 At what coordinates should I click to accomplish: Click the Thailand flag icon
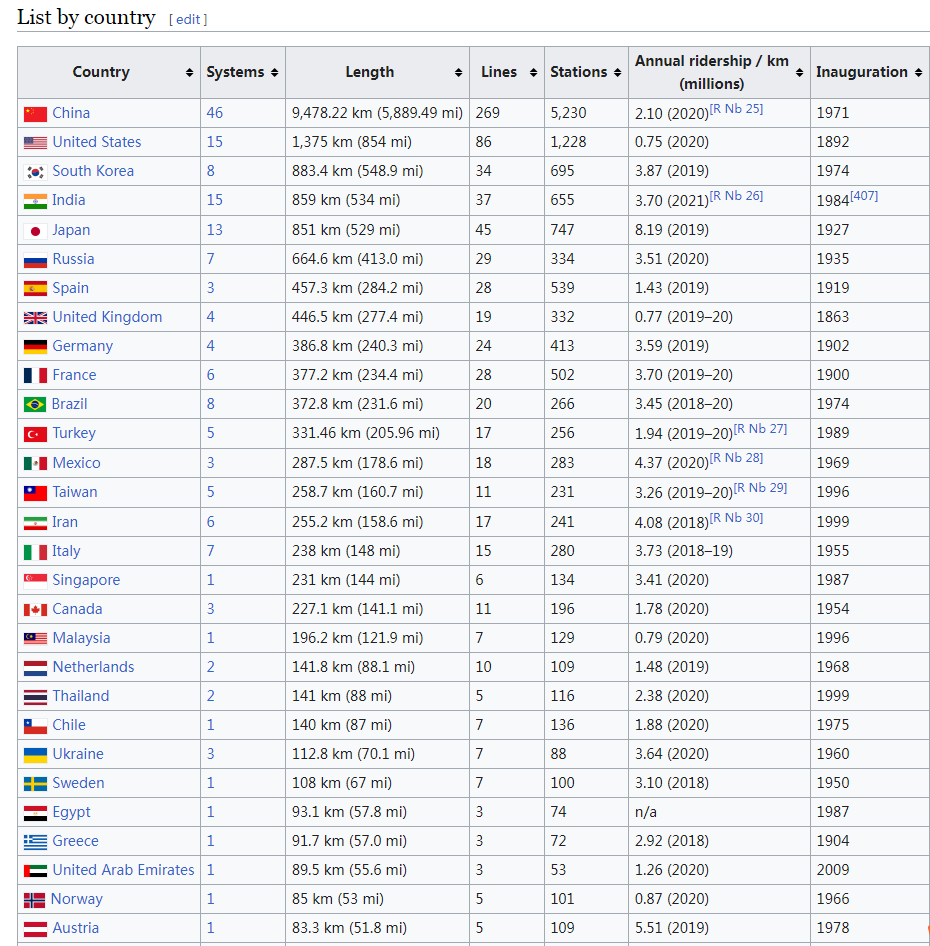[35, 697]
